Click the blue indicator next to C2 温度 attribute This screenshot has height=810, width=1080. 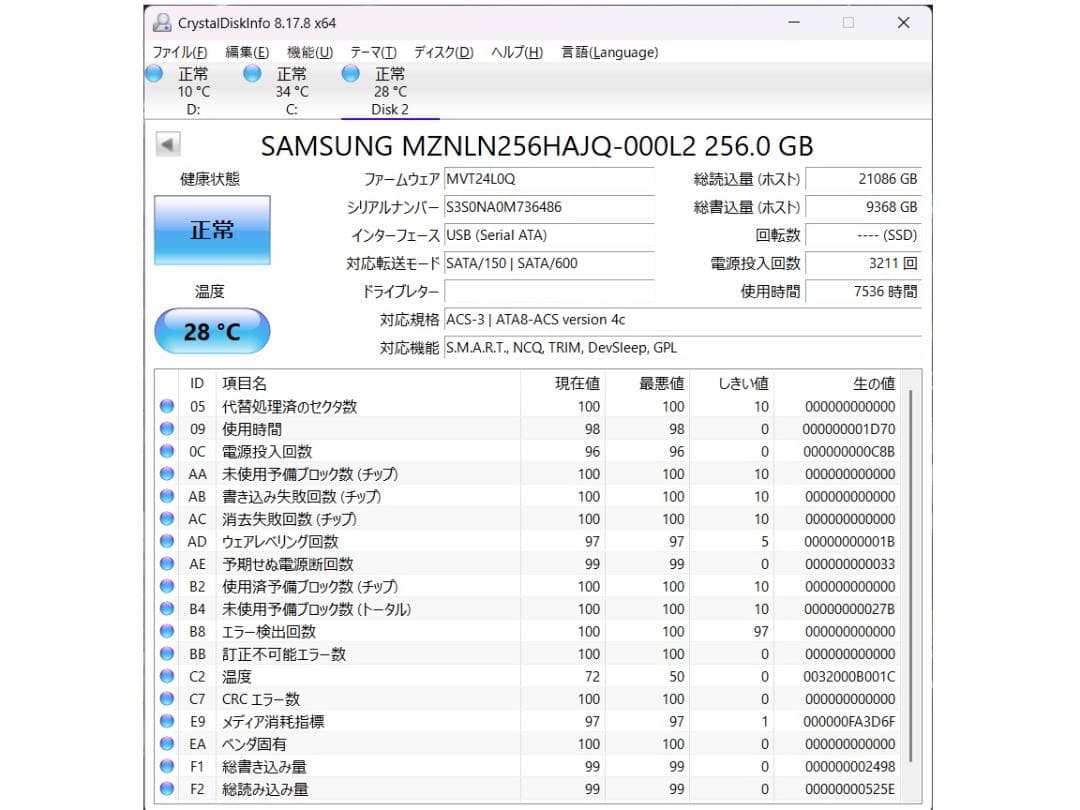[x=165, y=677]
